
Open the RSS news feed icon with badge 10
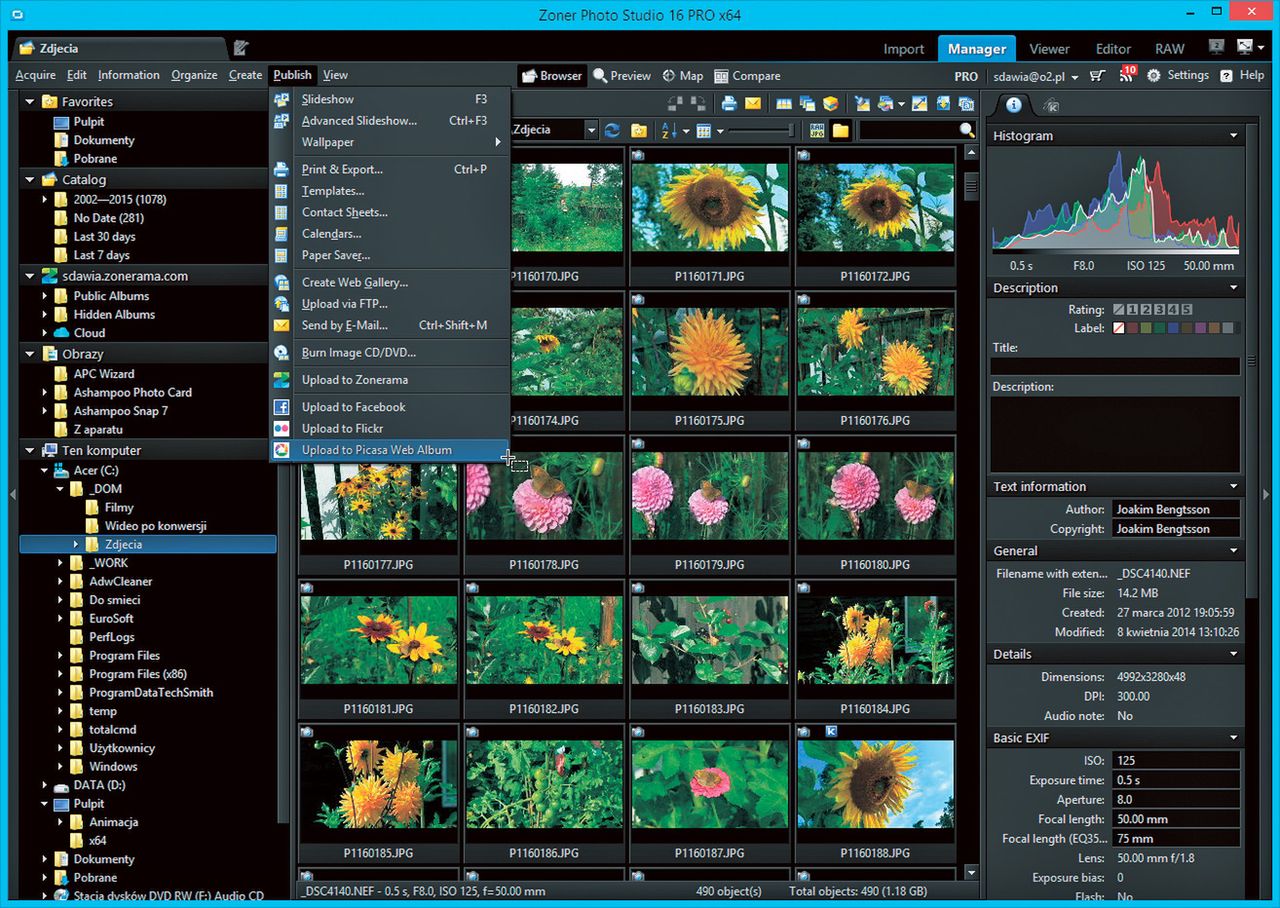[x=1127, y=74]
